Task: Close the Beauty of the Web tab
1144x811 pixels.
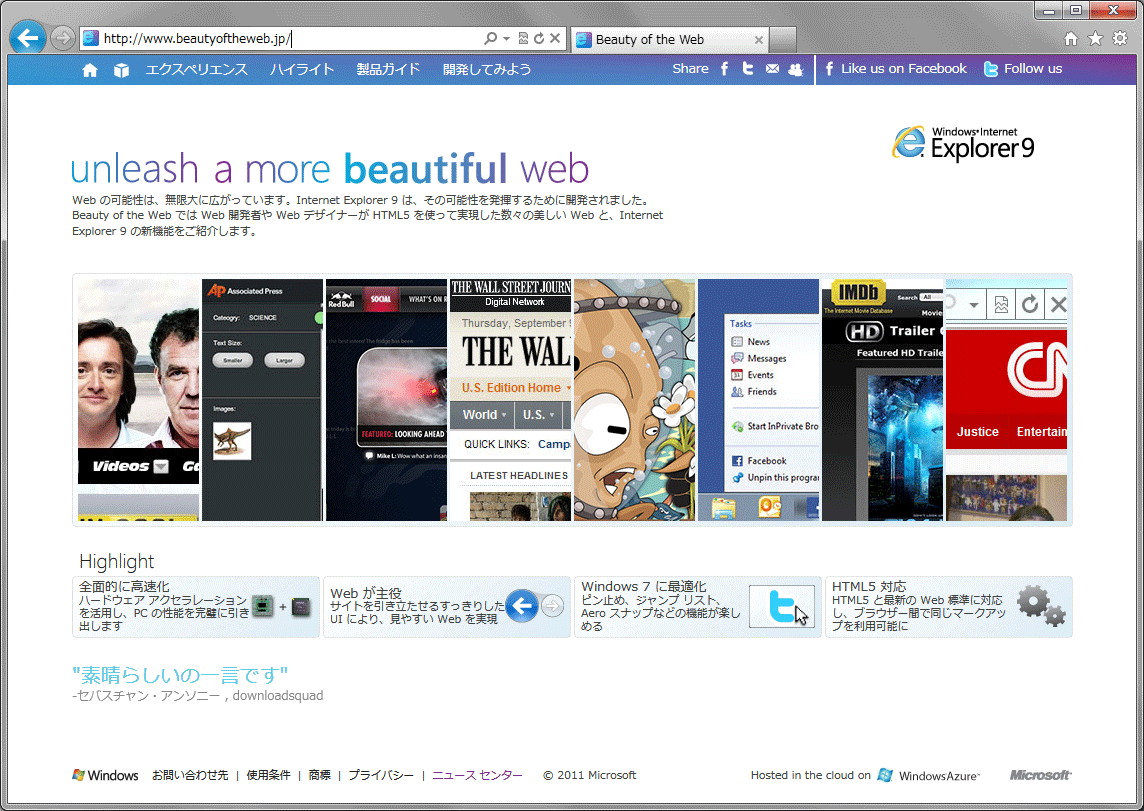Action: (x=759, y=40)
